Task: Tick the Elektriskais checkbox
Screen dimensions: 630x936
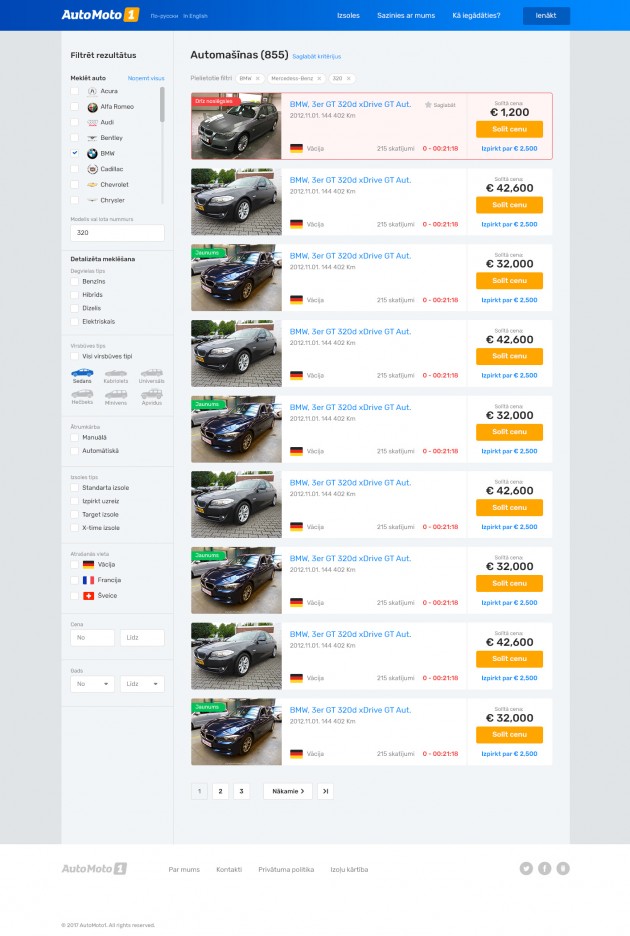Action: pyautogui.click(x=75, y=322)
